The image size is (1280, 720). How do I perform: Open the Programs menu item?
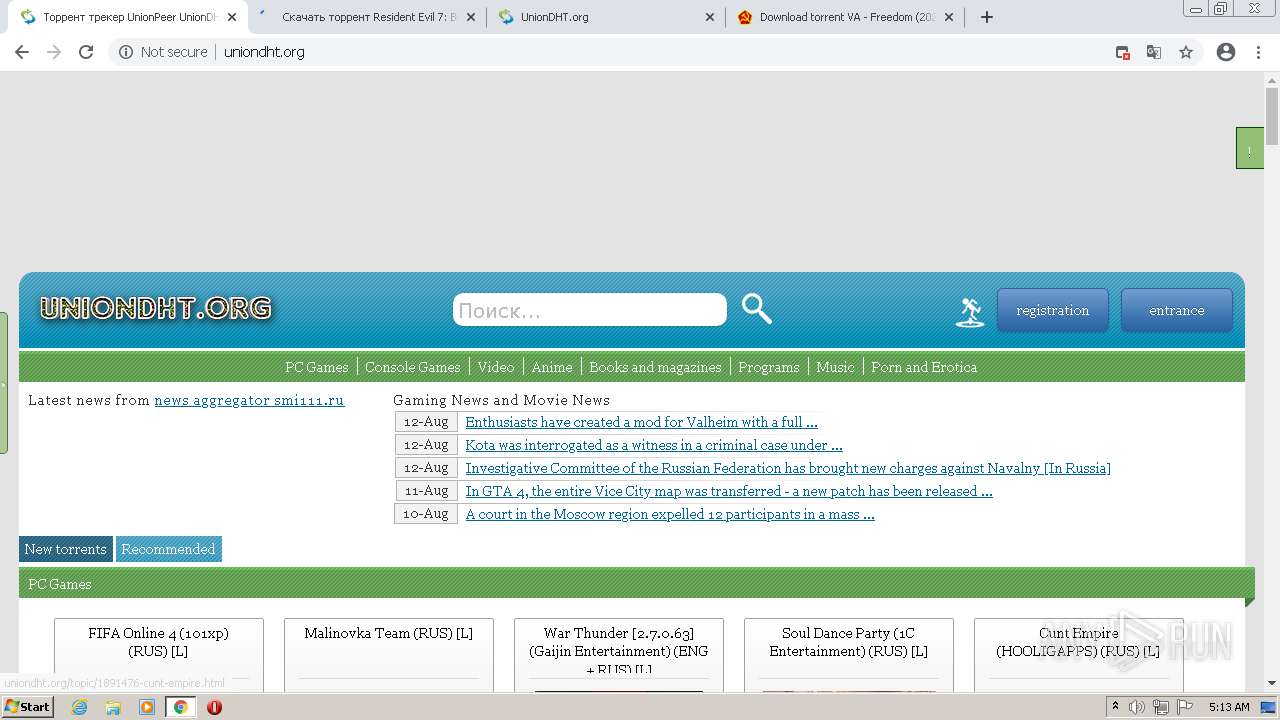(768, 367)
